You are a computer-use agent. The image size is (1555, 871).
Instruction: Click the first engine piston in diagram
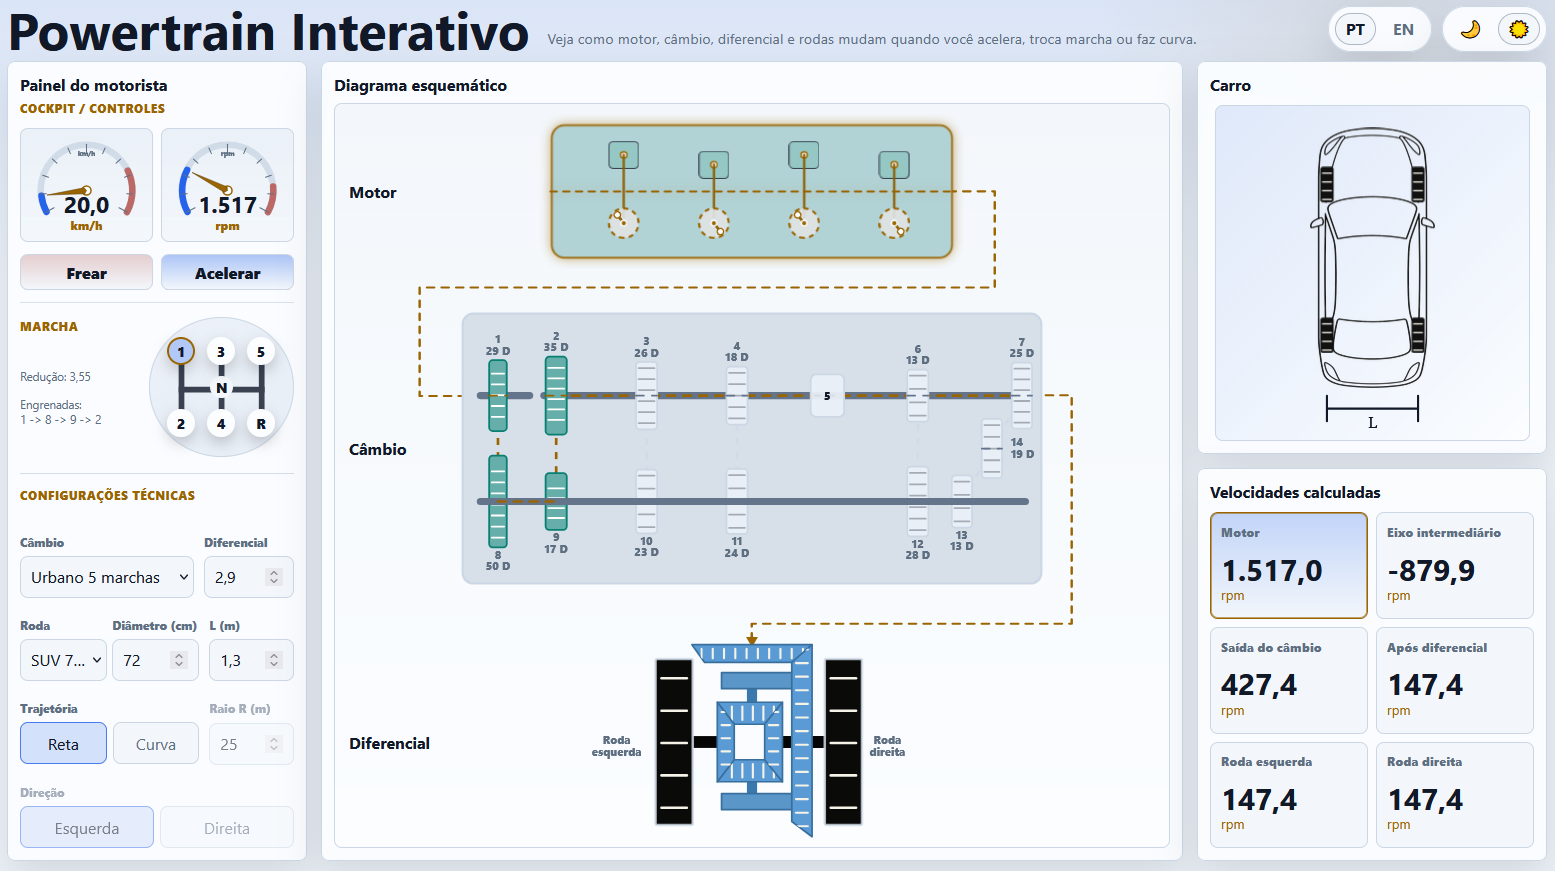624,156
